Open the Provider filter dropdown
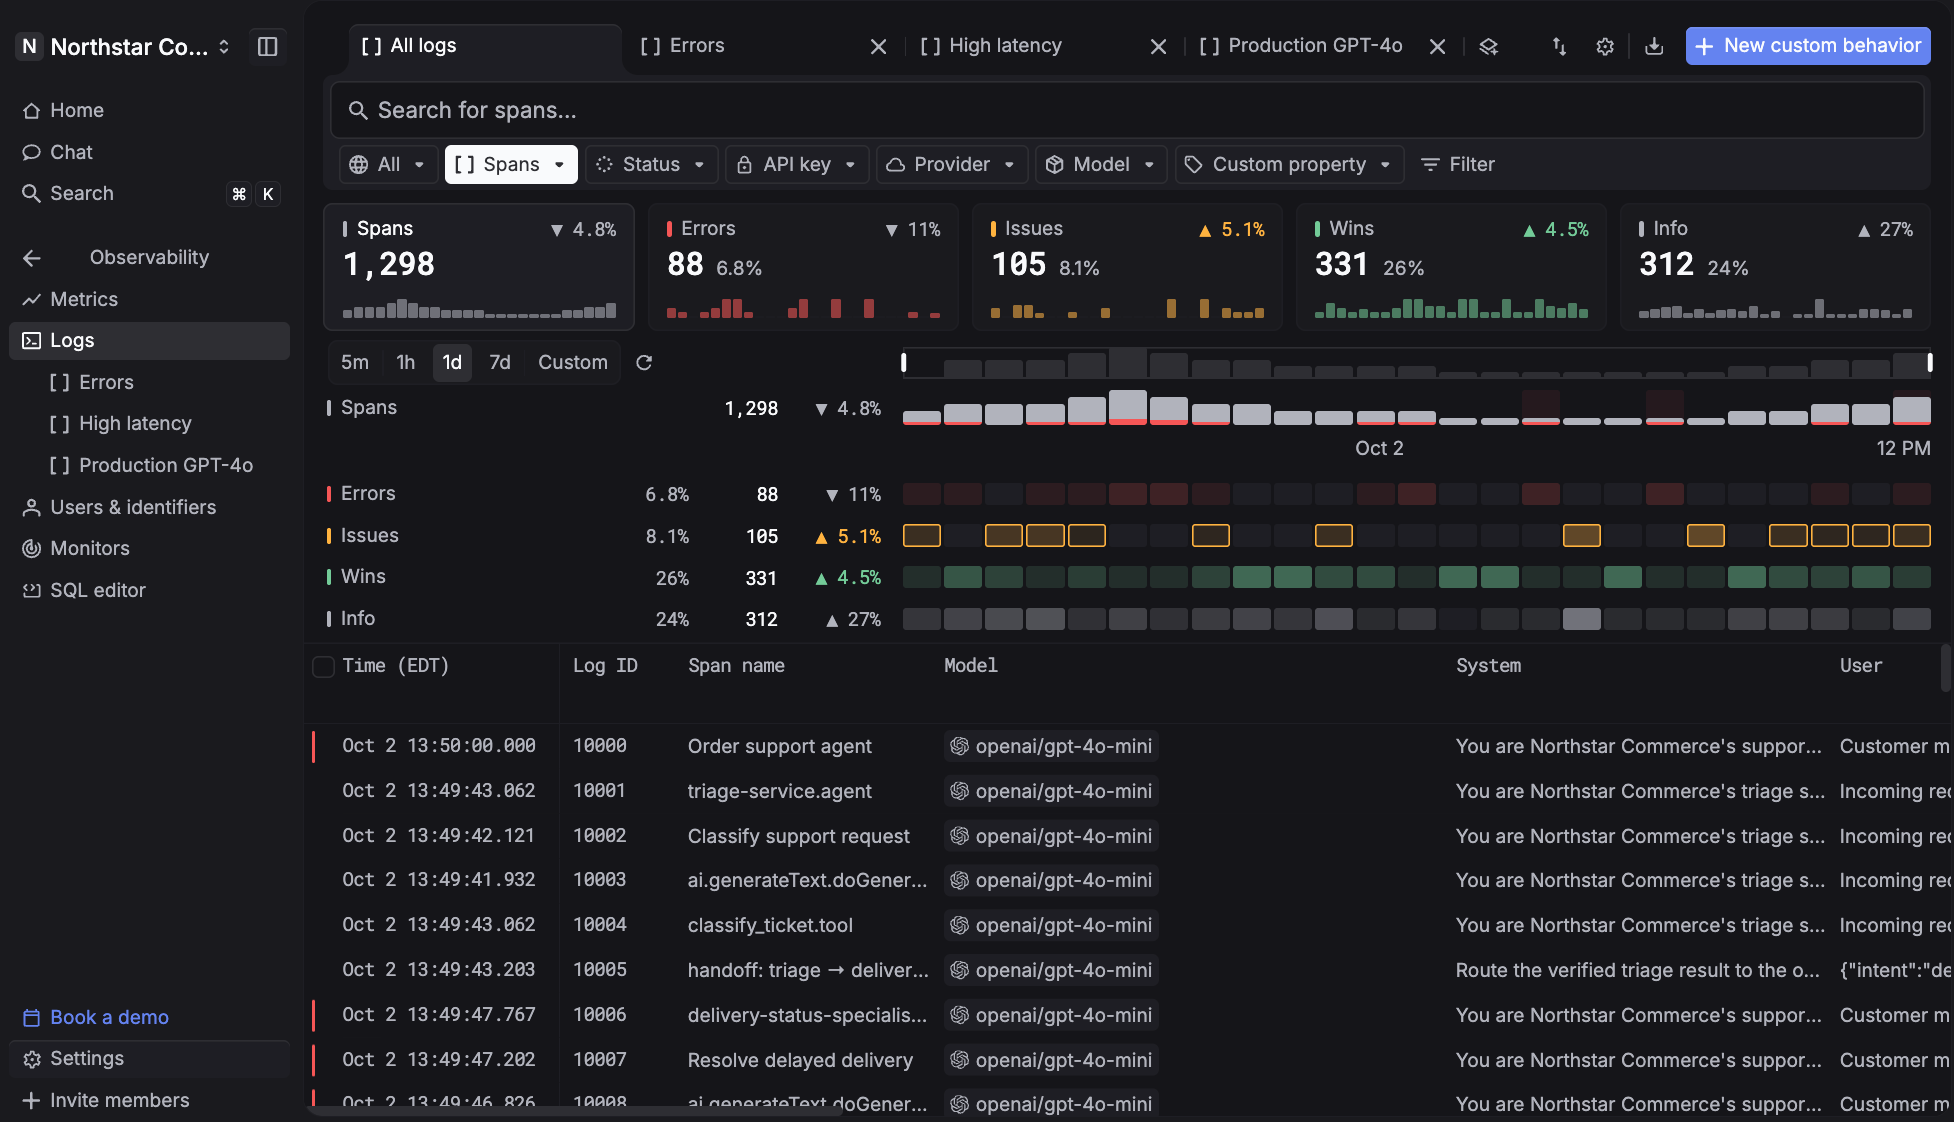This screenshot has height=1122, width=1954. [x=952, y=164]
